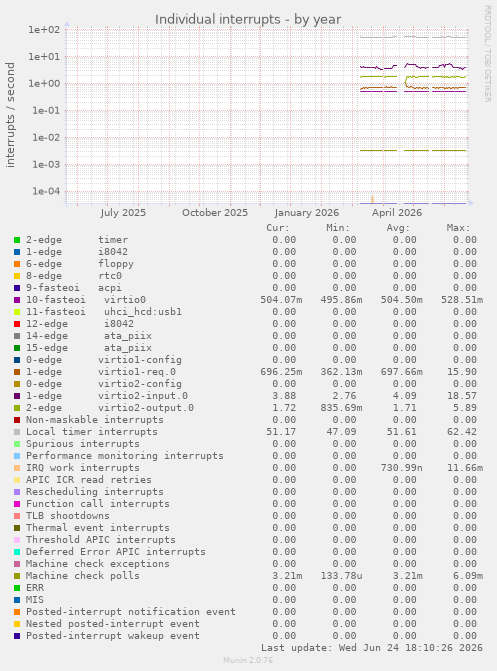This screenshot has width=497, height=671.
Task: Click the magenta swatch for Function call interrupts
Action: (17, 504)
